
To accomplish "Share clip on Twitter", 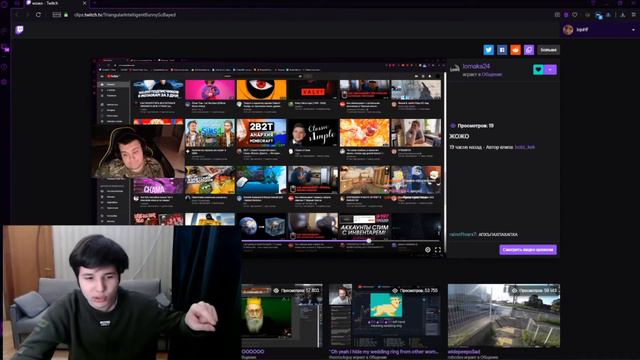I will pos(489,50).
